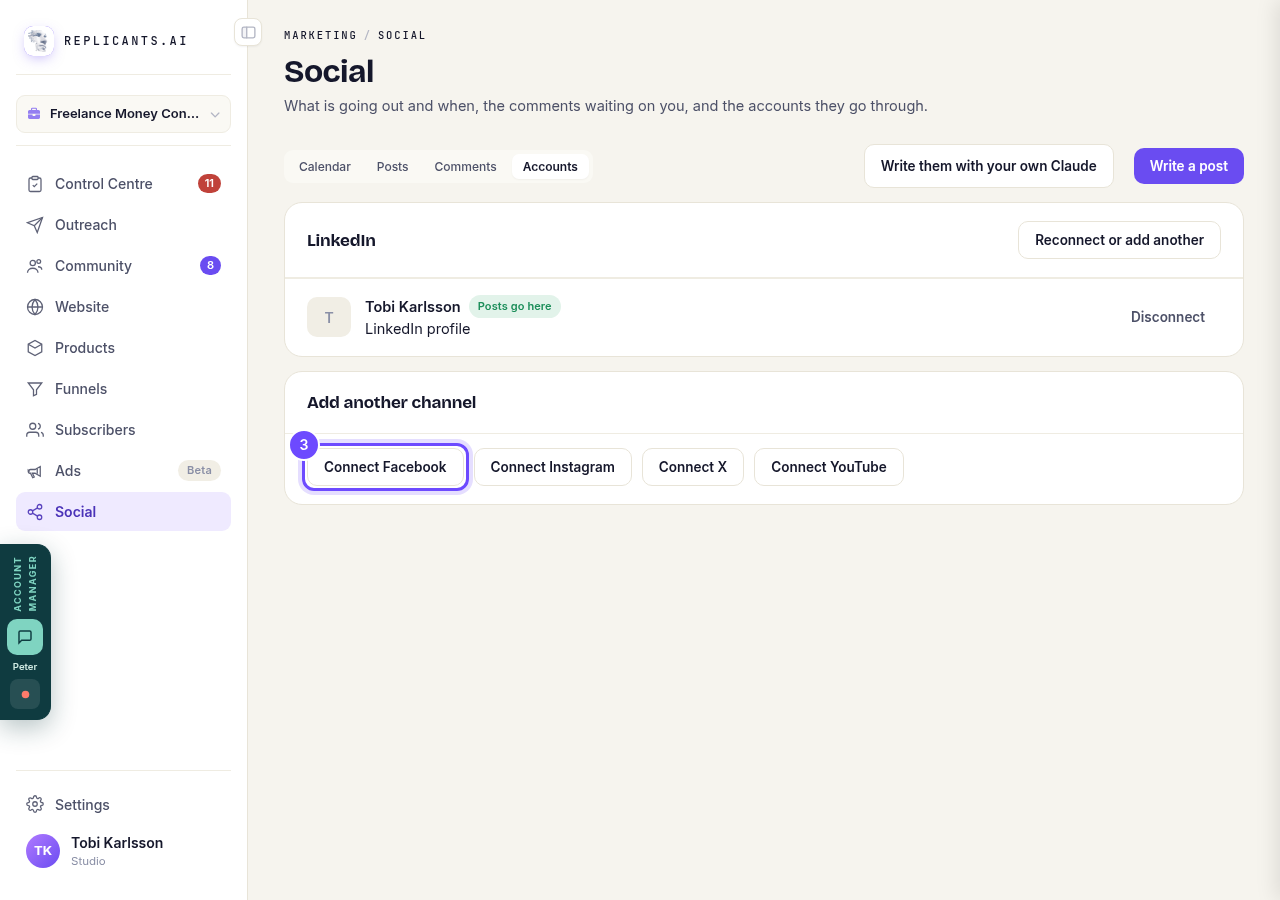Click the Website globe icon

point(35,307)
